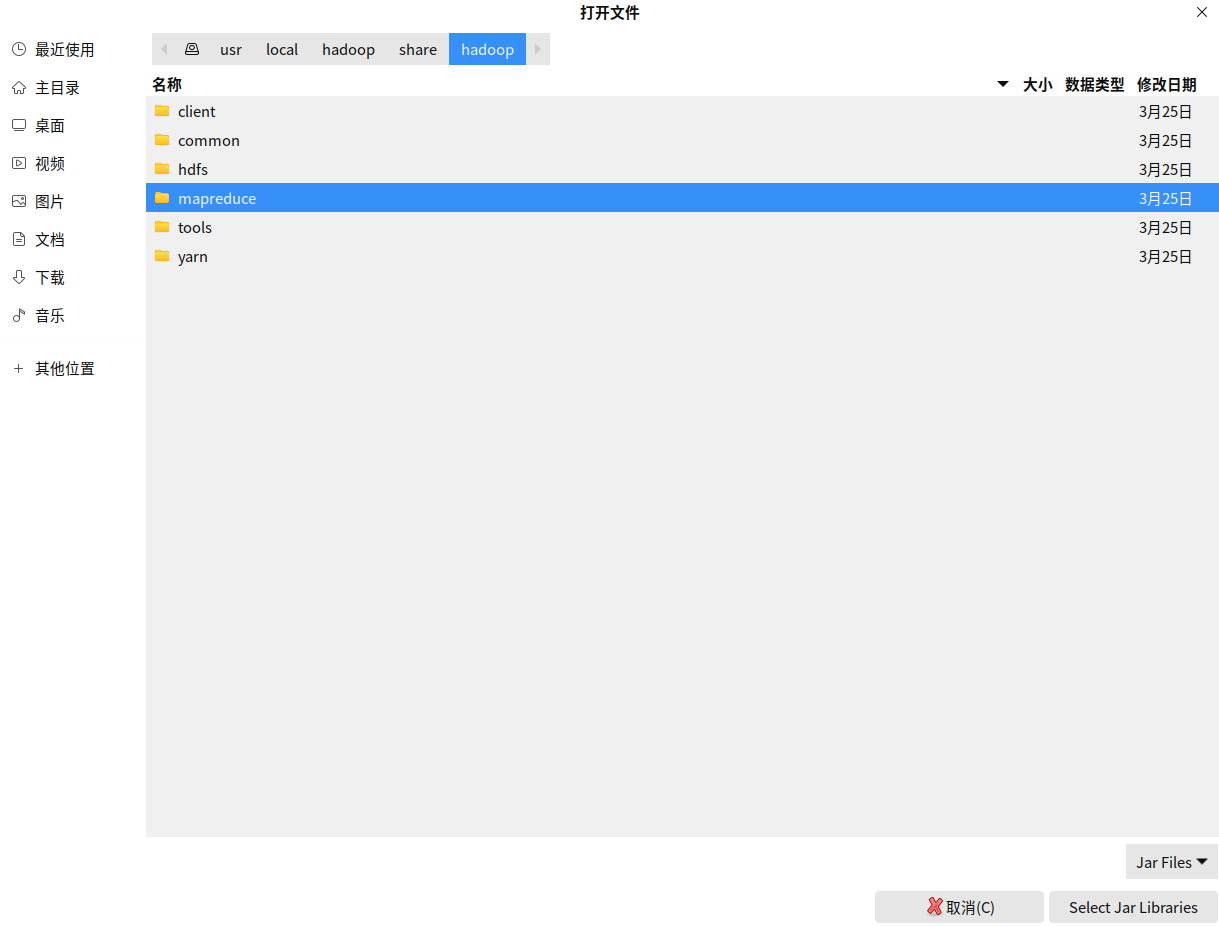Open Documents icon in sidebar

pyautogui.click(x=19, y=239)
